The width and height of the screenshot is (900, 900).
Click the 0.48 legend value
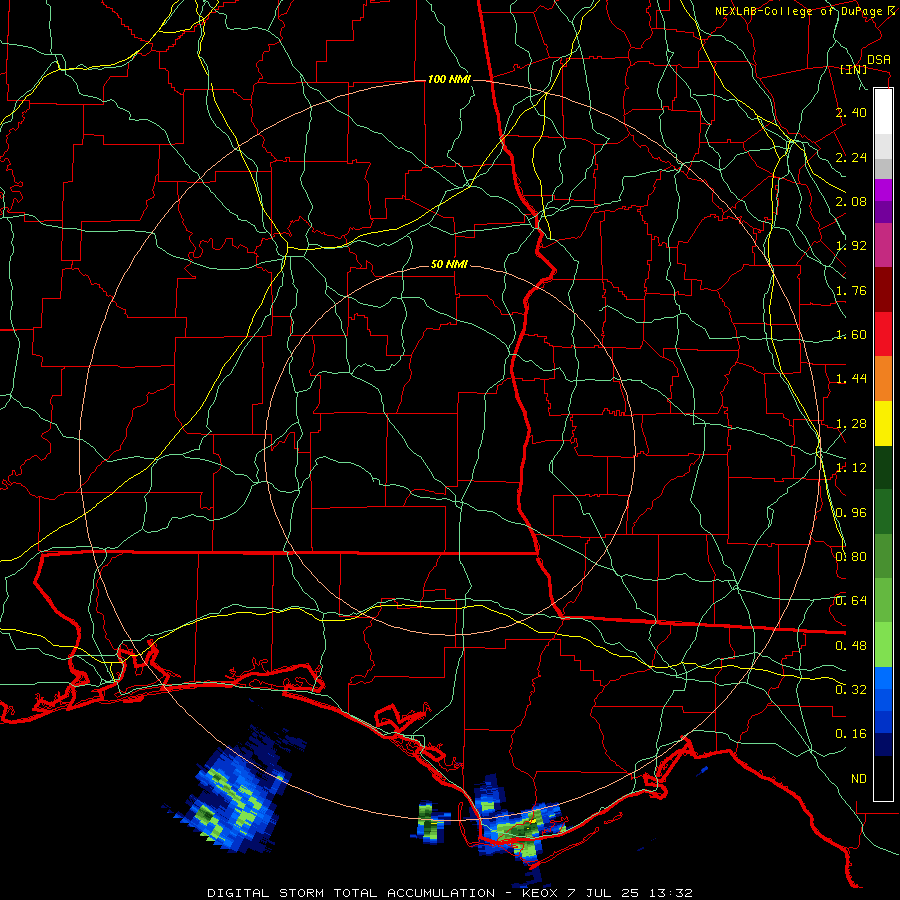click(x=851, y=646)
